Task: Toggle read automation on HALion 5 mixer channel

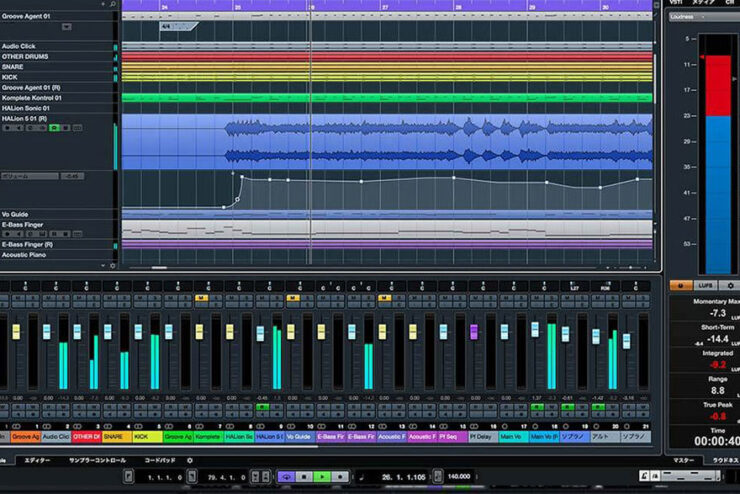Action: [x=262, y=407]
